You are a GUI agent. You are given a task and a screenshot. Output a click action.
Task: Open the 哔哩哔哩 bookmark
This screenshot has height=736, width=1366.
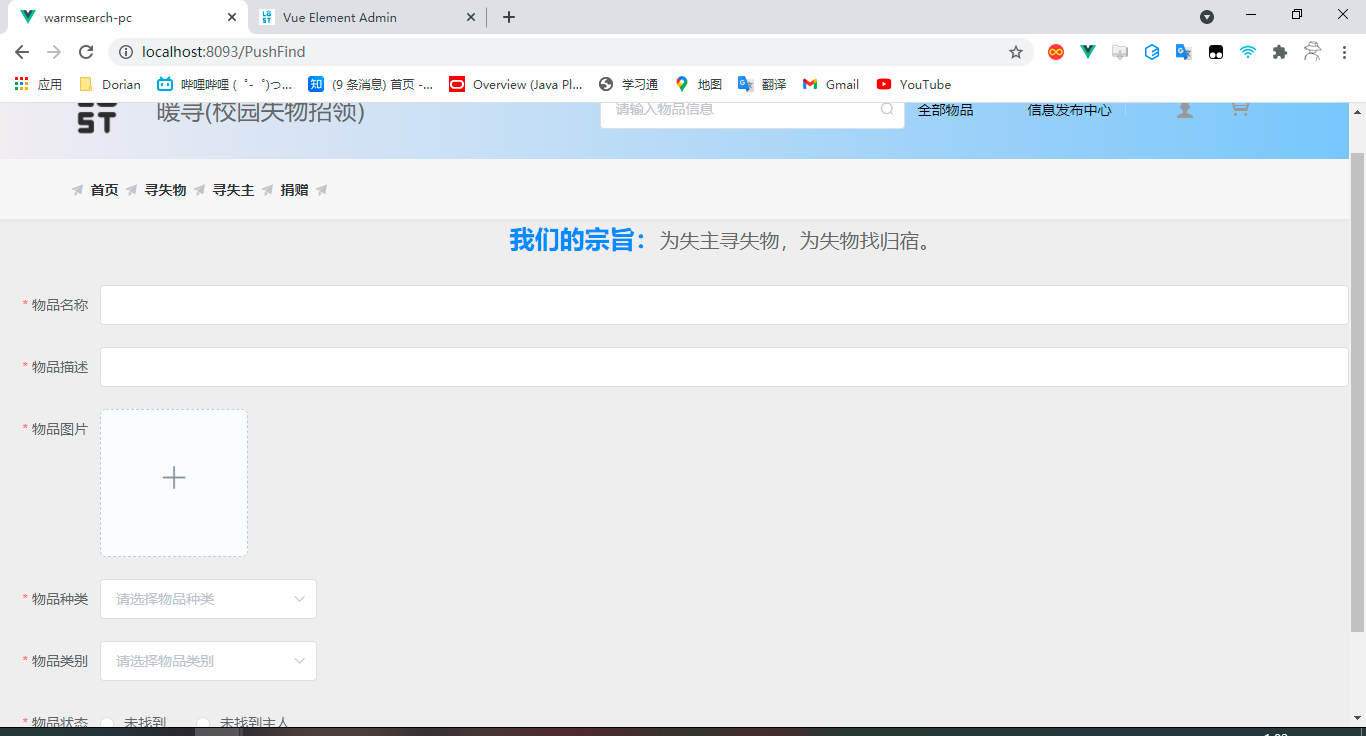(x=225, y=84)
